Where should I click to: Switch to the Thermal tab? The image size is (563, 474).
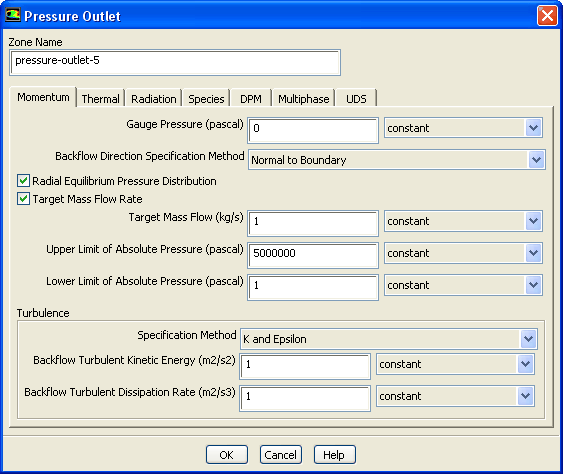tap(101, 99)
